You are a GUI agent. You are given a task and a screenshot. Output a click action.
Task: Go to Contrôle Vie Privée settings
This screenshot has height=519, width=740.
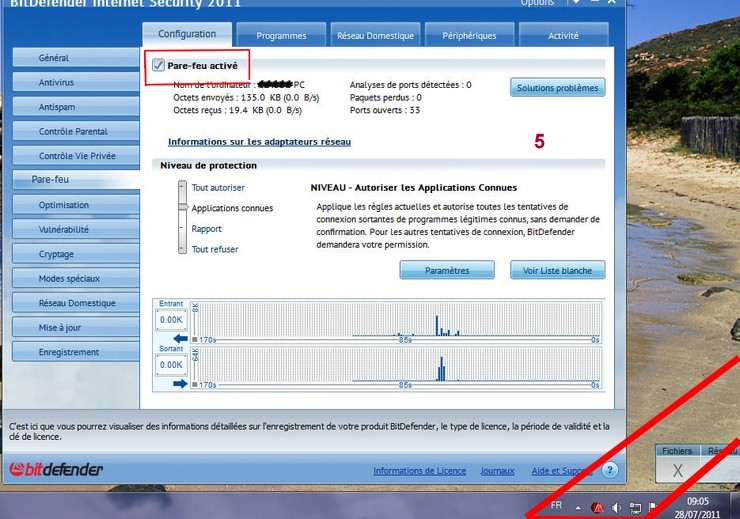[x=76, y=156]
